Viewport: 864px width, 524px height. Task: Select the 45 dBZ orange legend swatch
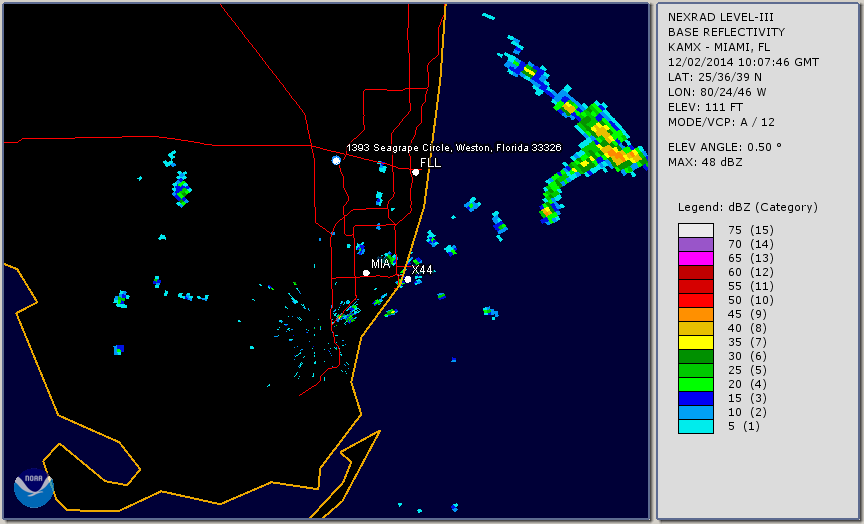pyautogui.click(x=696, y=315)
